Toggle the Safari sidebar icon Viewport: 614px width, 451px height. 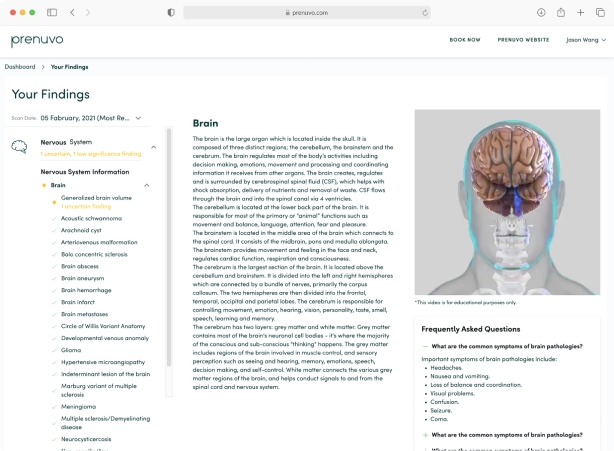pos(52,13)
